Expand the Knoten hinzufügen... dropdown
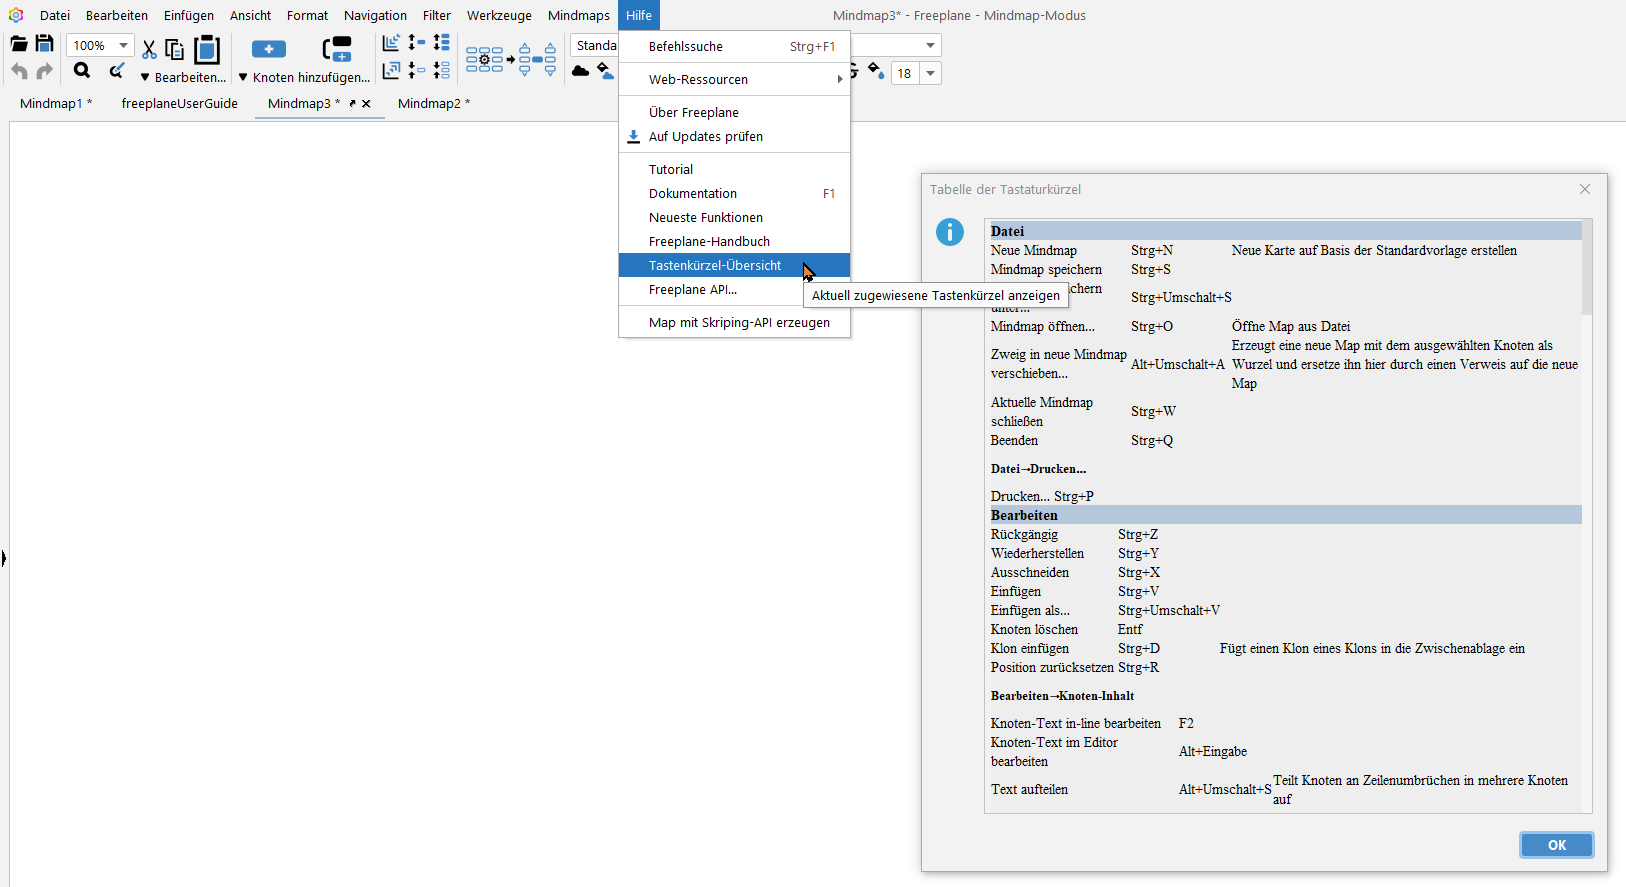Viewport: 1626px width, 887px height. [243, 77]
